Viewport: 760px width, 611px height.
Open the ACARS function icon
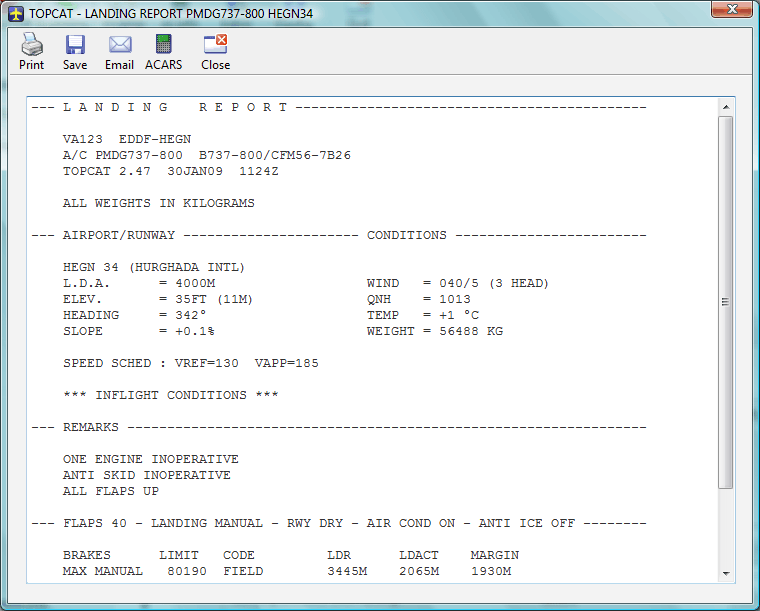tap(163, 44)
